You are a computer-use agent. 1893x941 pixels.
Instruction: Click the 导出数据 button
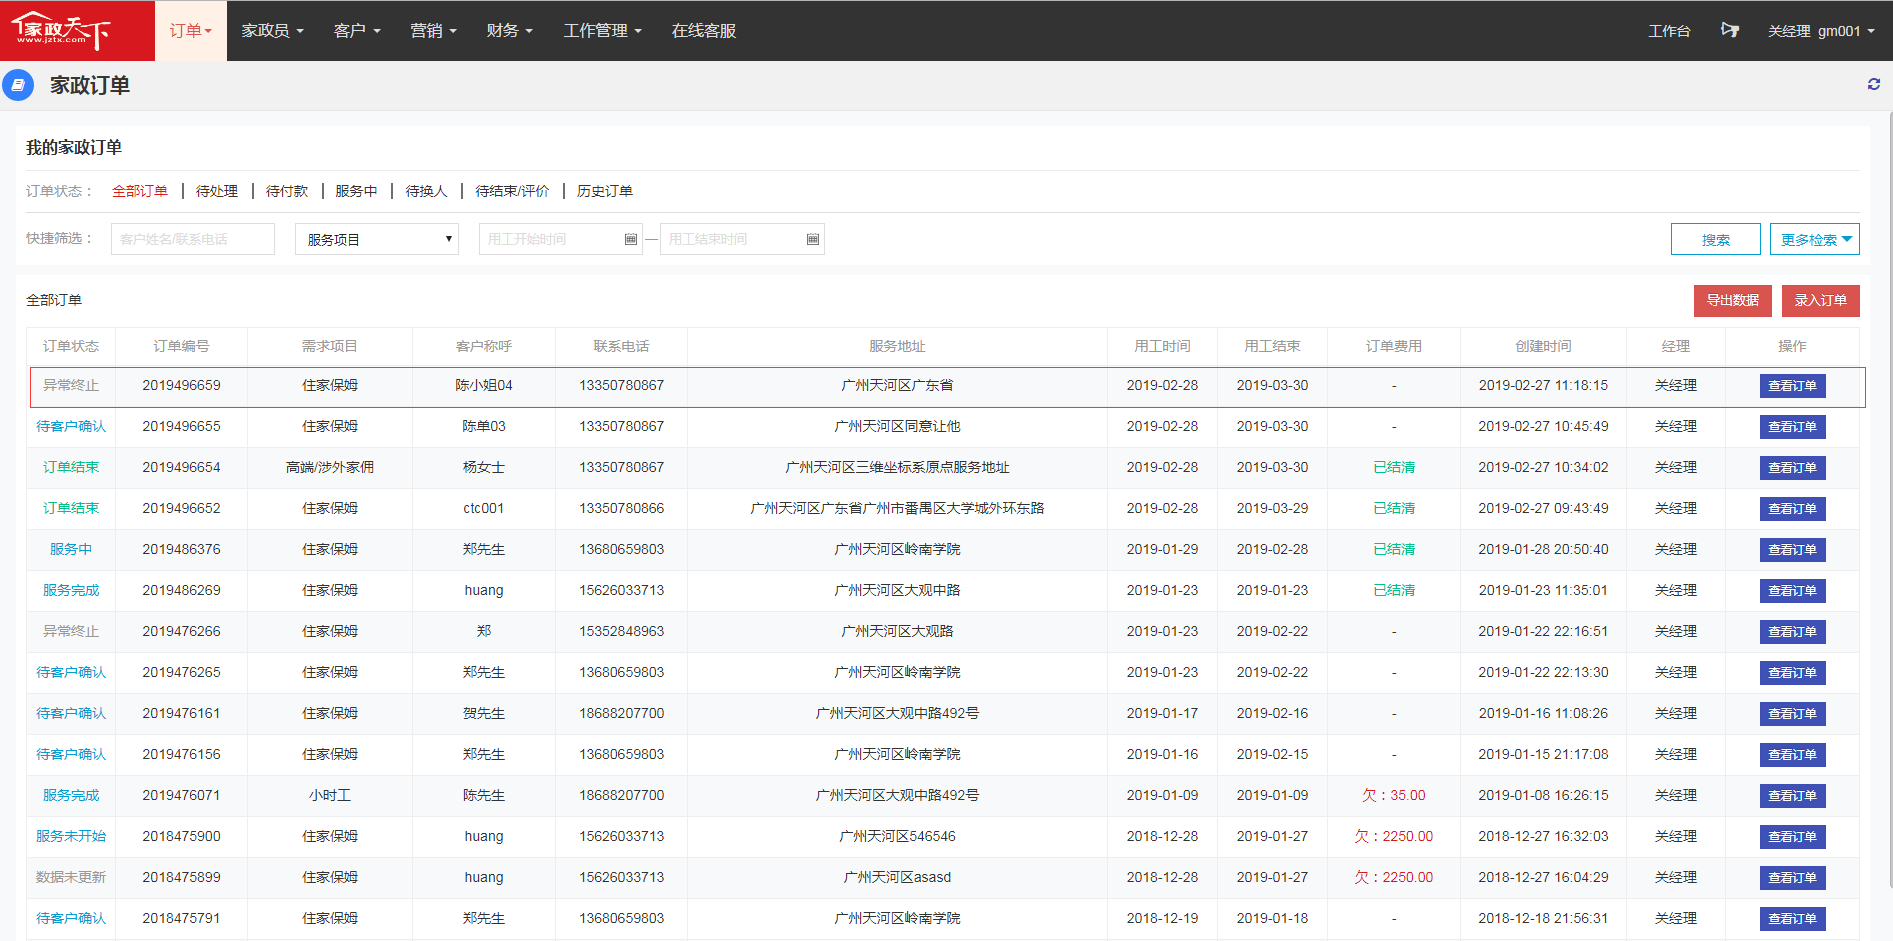point(1732,300)
